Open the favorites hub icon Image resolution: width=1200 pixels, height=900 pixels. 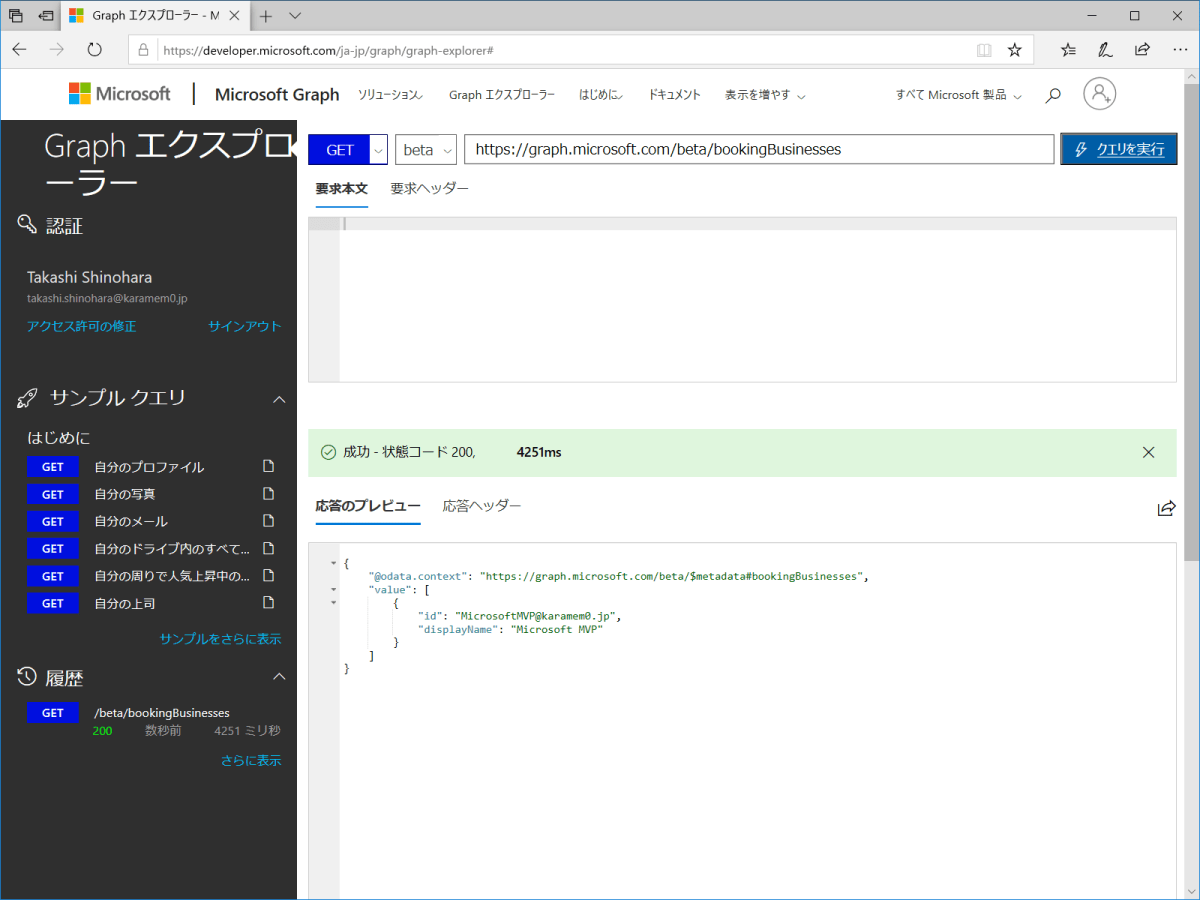pyautogui.click(x=1068, y=50)
